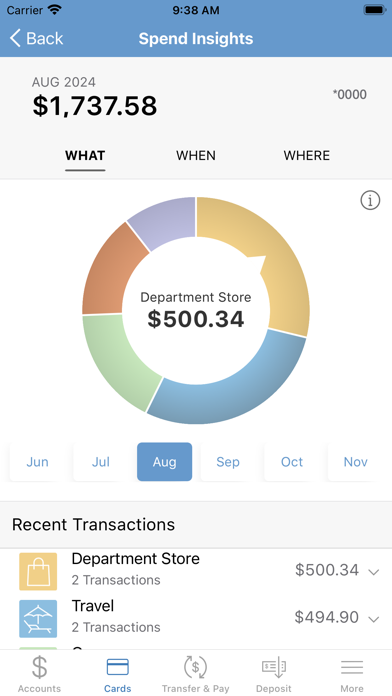The image size is (392, 696).
Task: Tap the Department Store shopping bag icon
Action: click(x=38, y=572)
